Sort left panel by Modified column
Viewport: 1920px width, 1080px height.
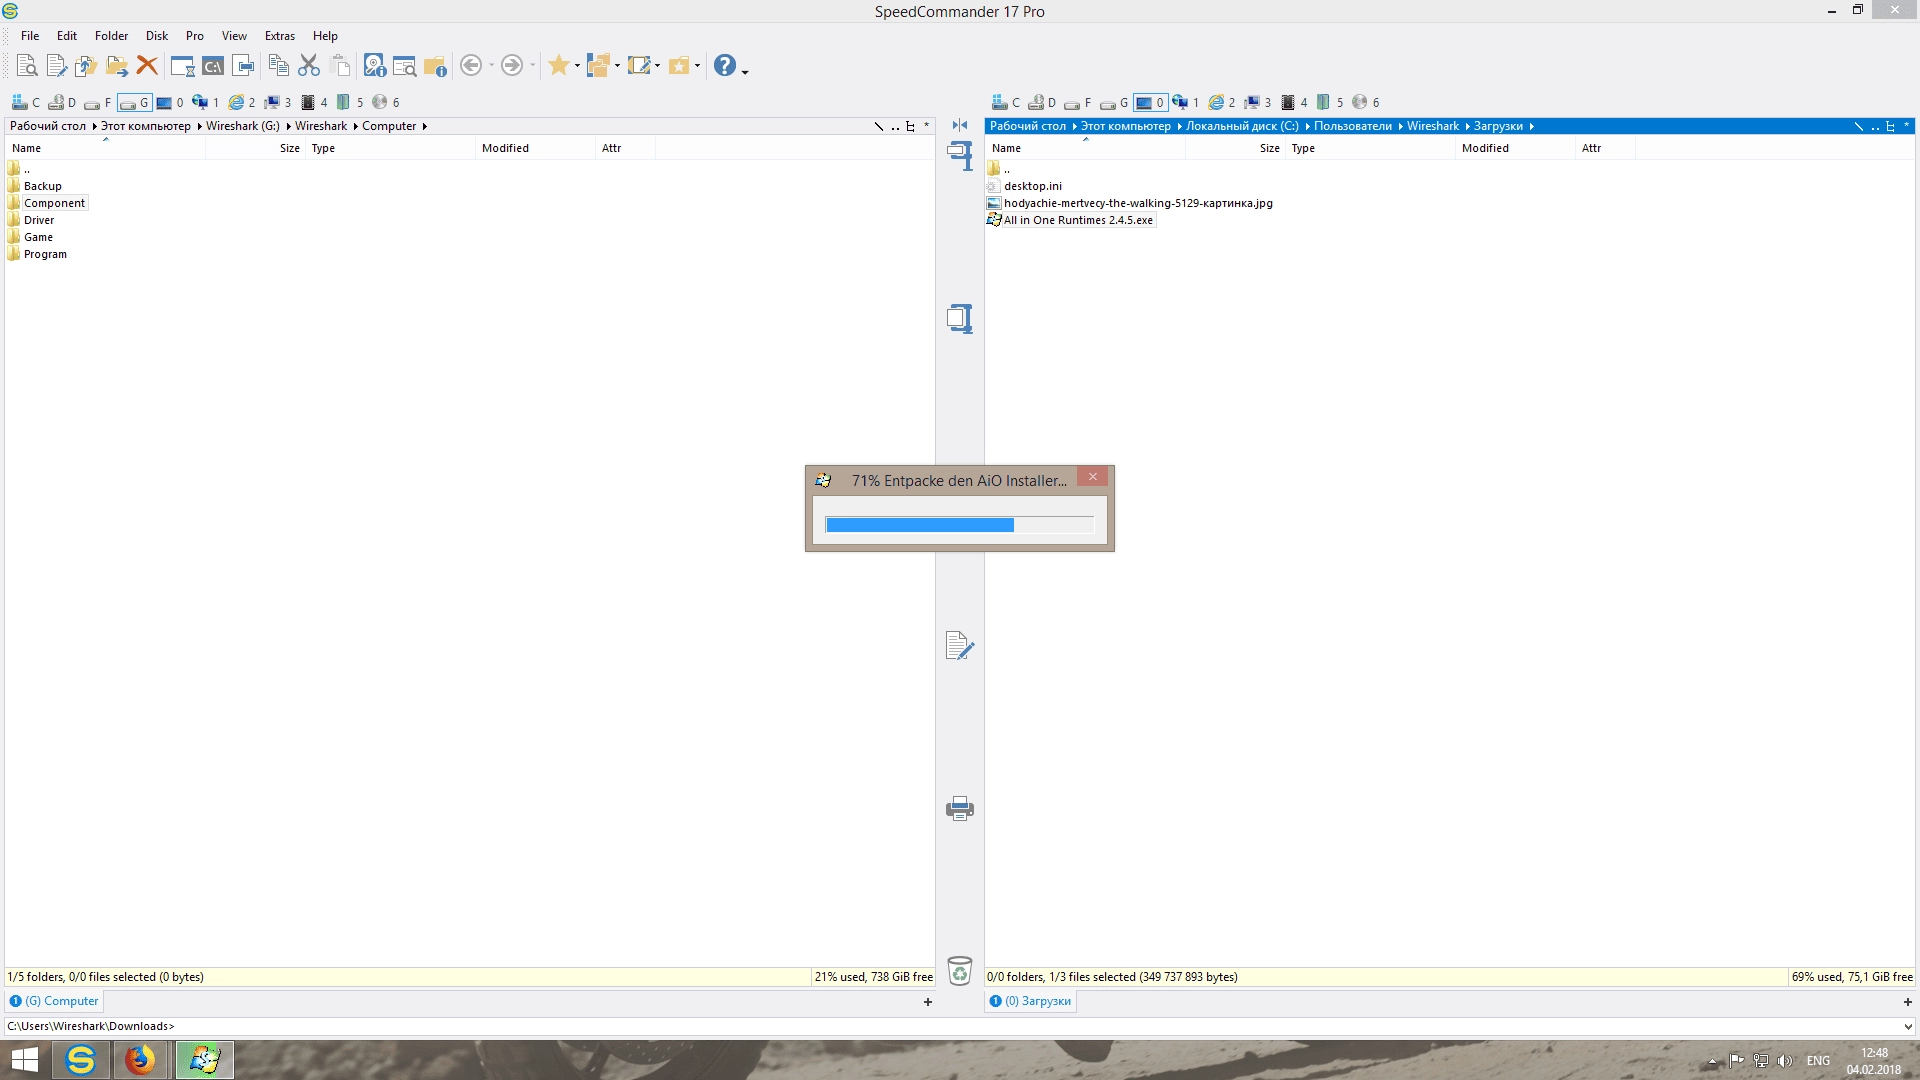pyautogui.click(x=535, y=148)
